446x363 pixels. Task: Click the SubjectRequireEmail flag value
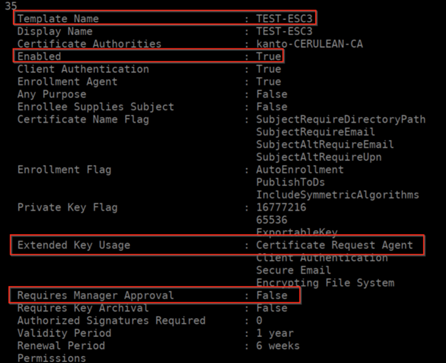[x=316, y=132]
